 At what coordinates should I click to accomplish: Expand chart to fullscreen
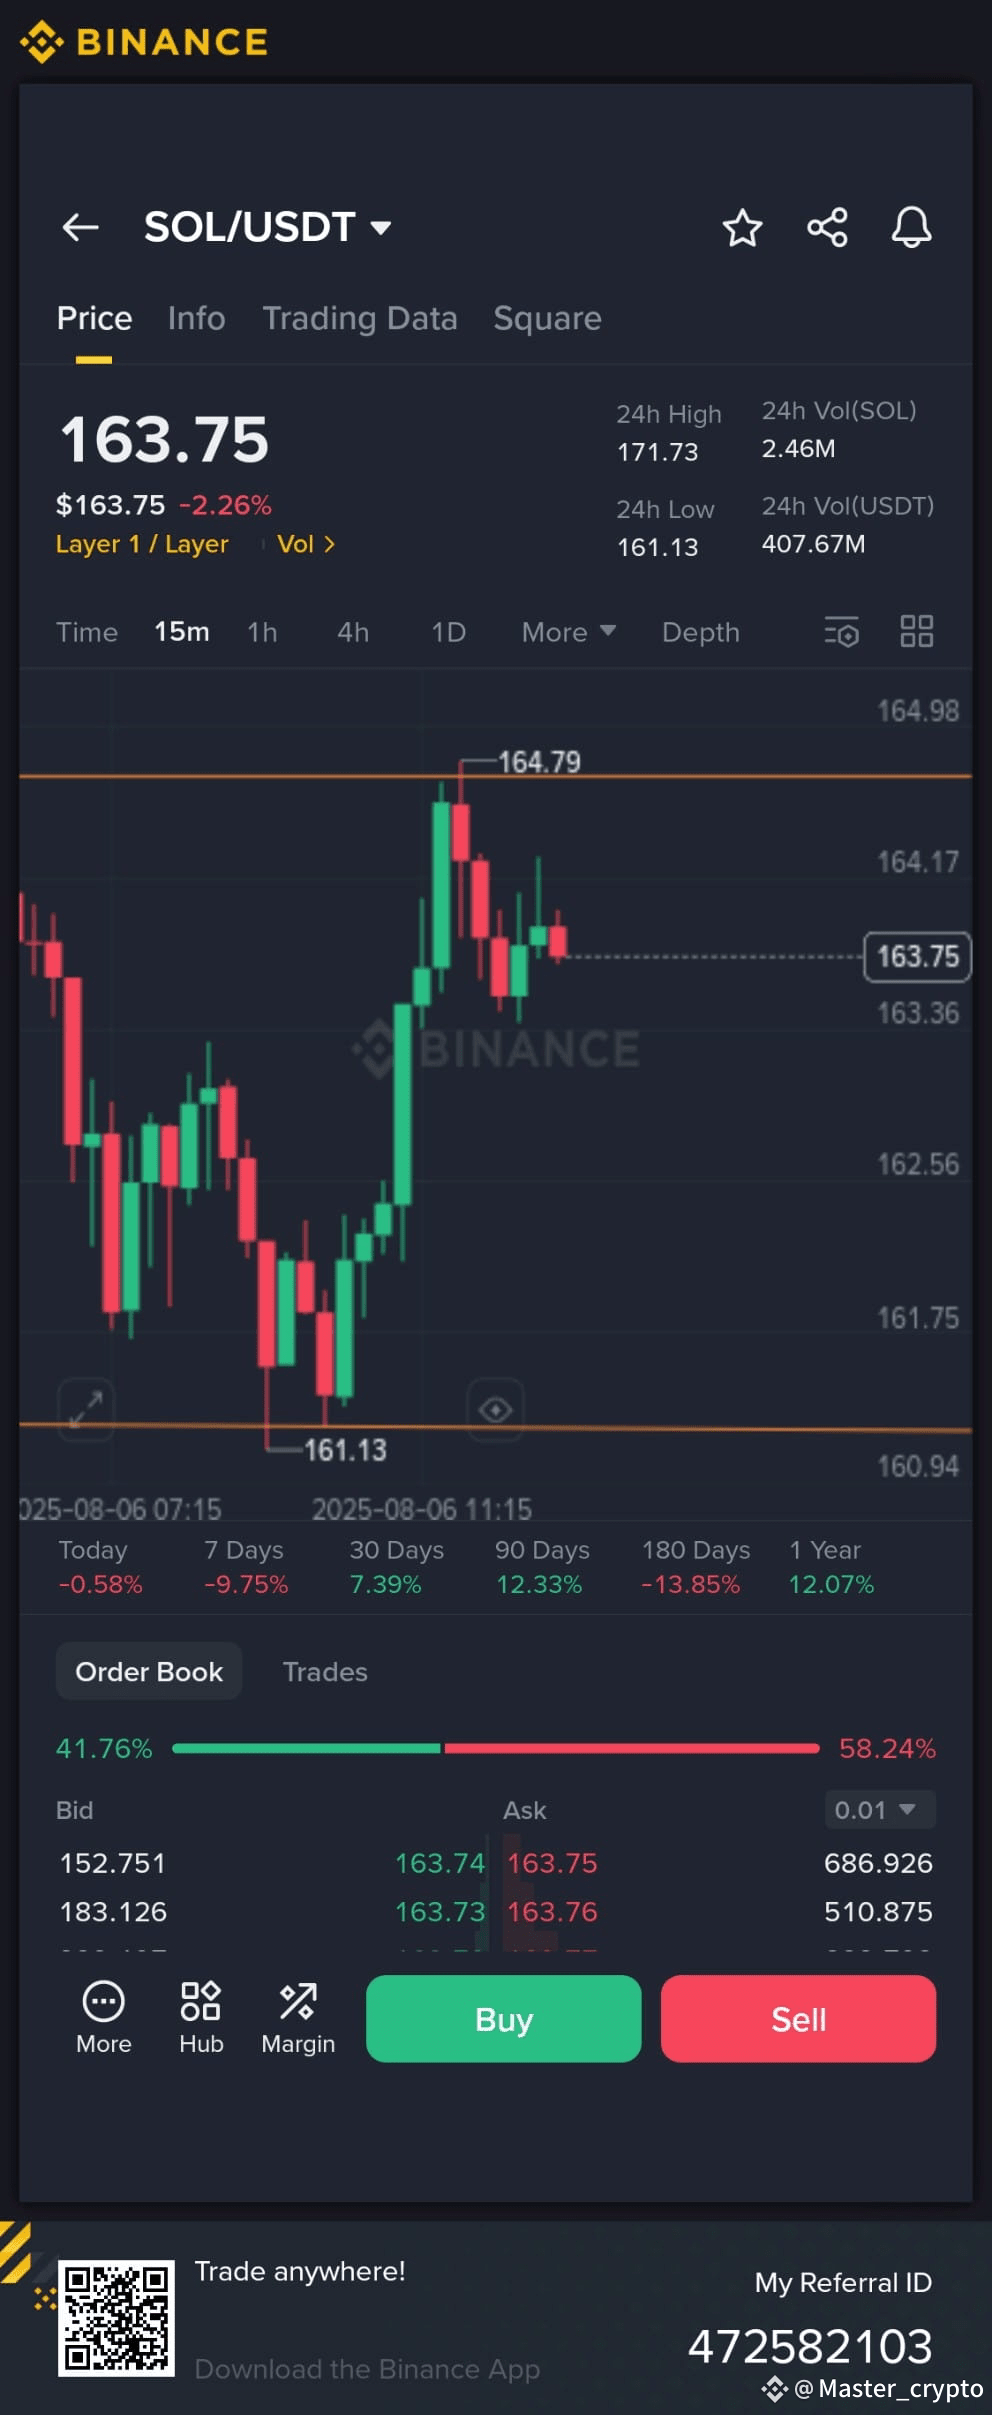pyautogui.click(x=86, y=1409)
